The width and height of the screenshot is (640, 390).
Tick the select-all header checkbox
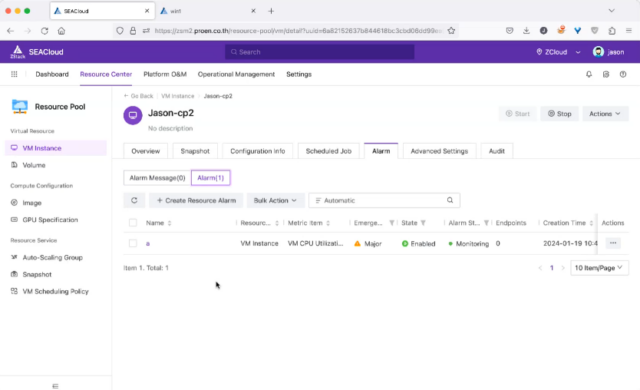133,223
